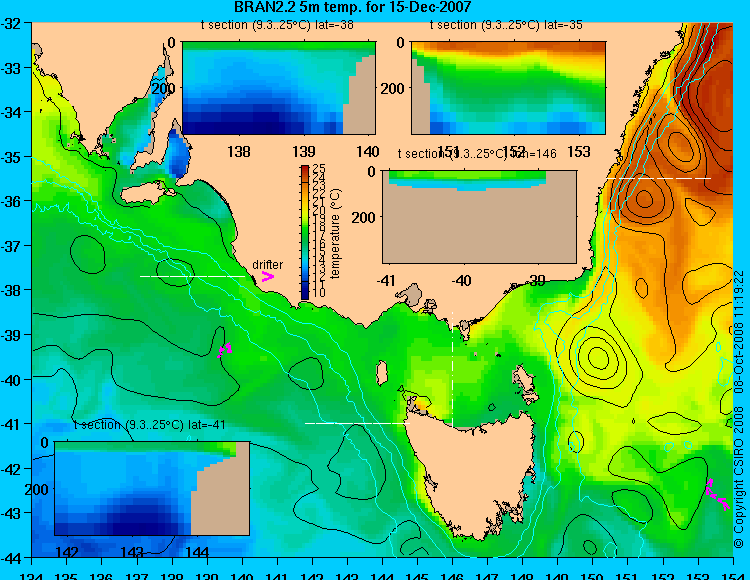Click the "200" depth label of lat=-35 inset
Screen dimensions: 750x580
point(393,88)
